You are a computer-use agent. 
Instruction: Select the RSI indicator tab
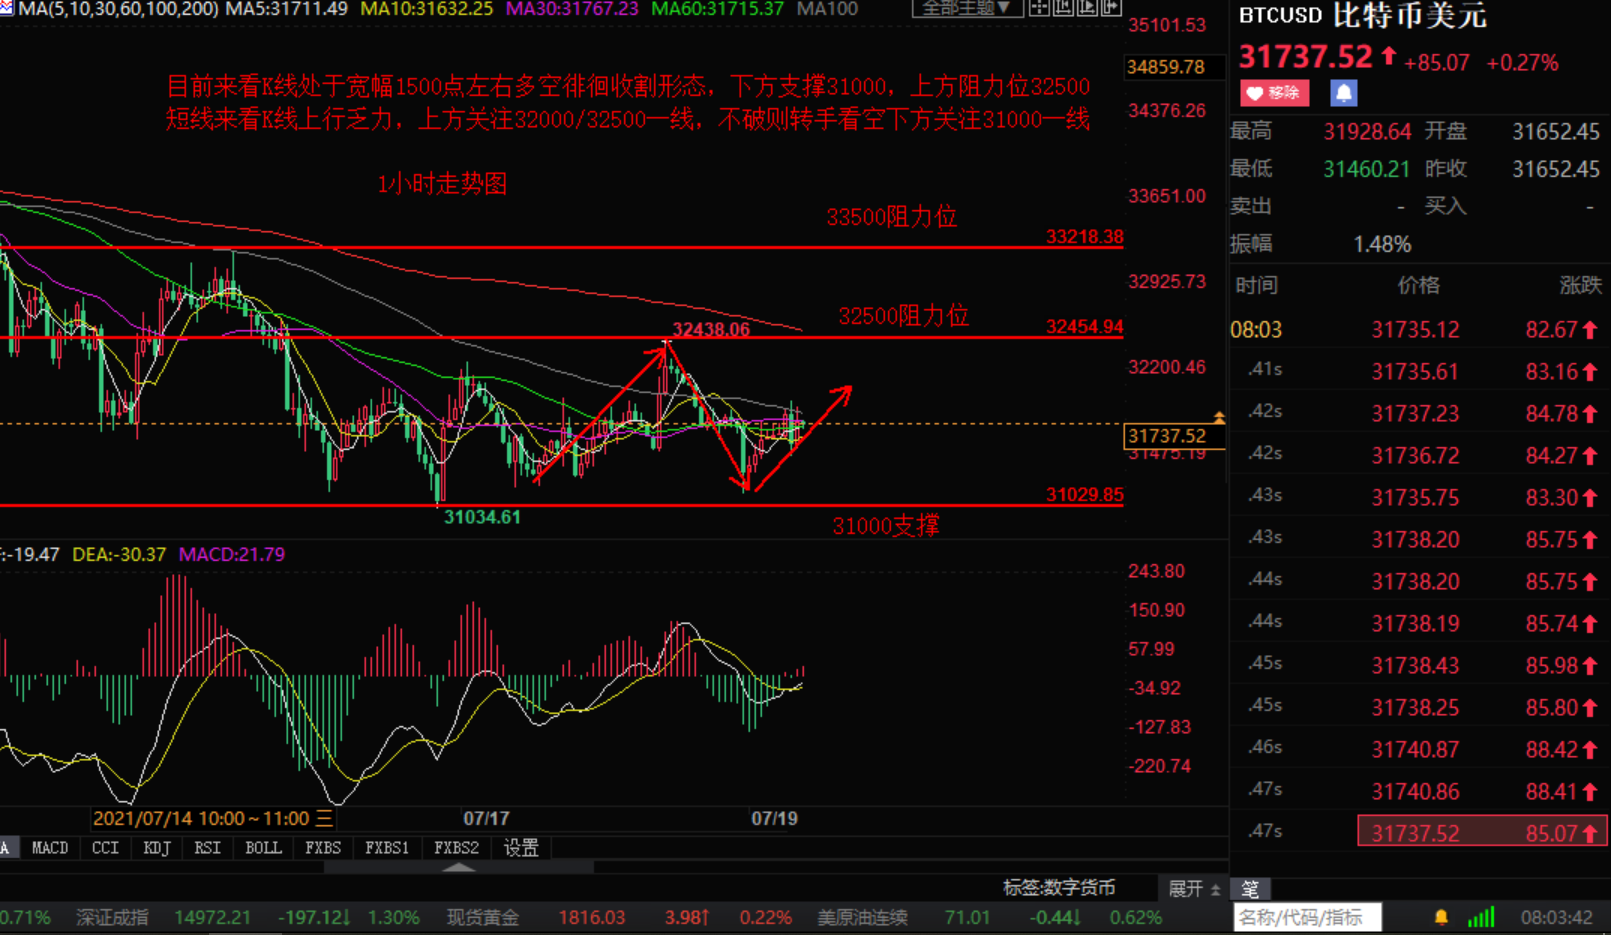(x=207, y=848)
